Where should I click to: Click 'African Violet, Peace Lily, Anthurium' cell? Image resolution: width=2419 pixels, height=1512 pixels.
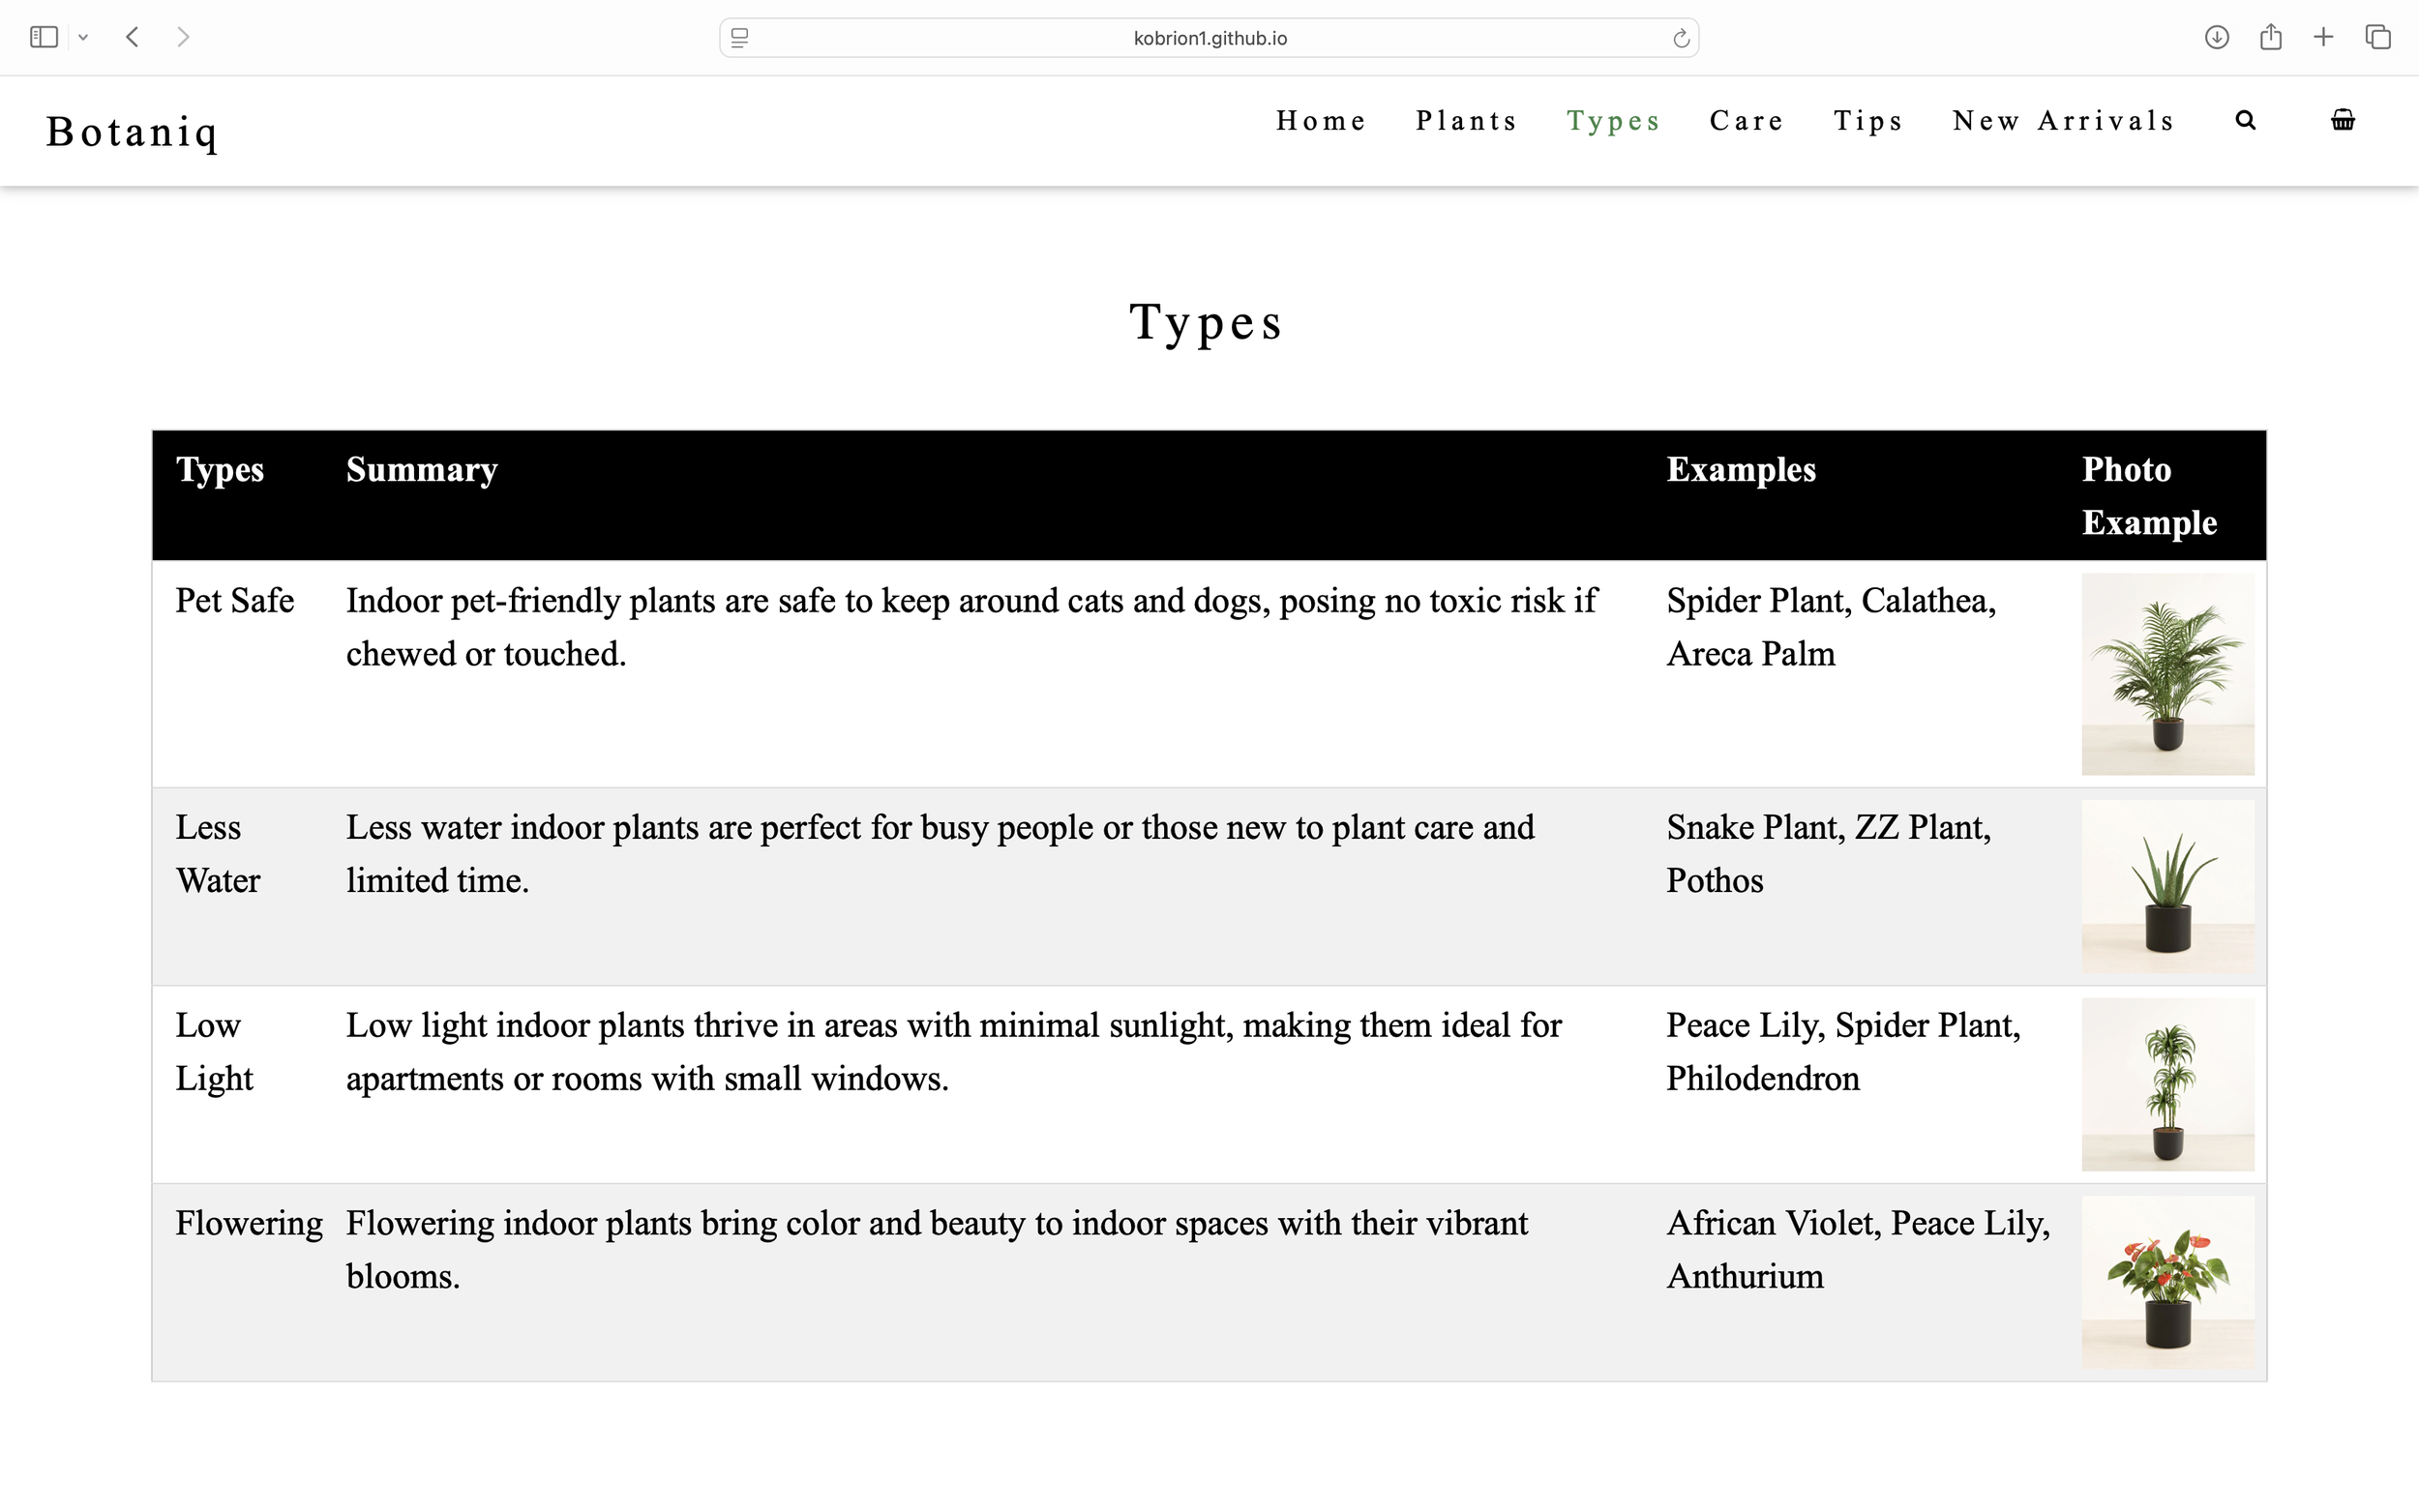point(1859,1250)
